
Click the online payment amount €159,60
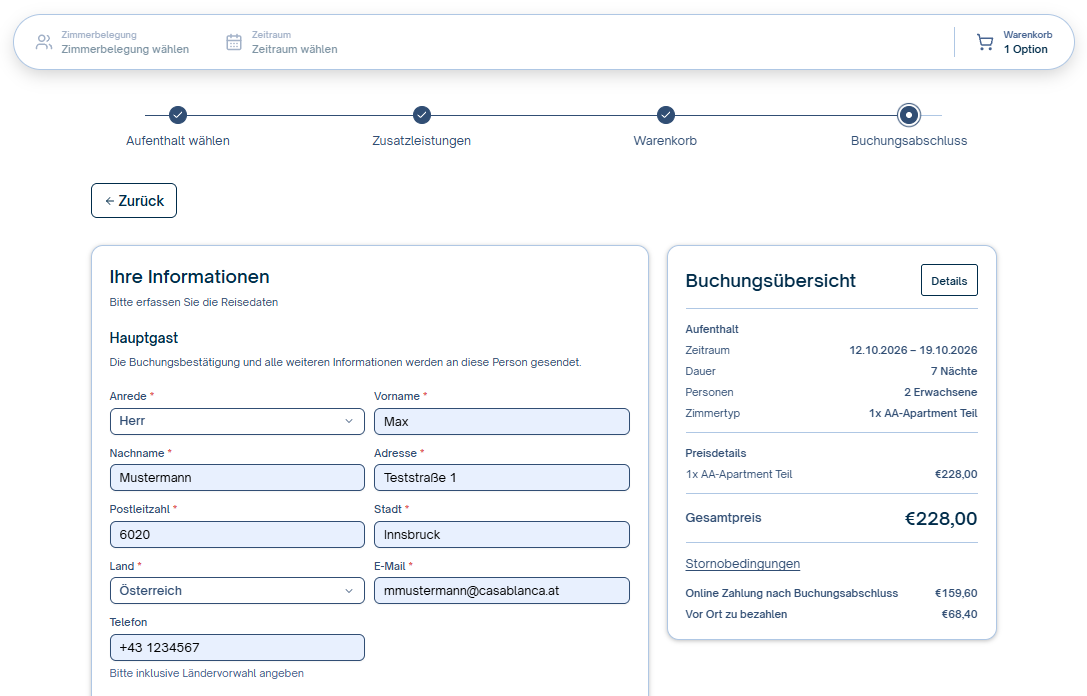click(956, 593)
